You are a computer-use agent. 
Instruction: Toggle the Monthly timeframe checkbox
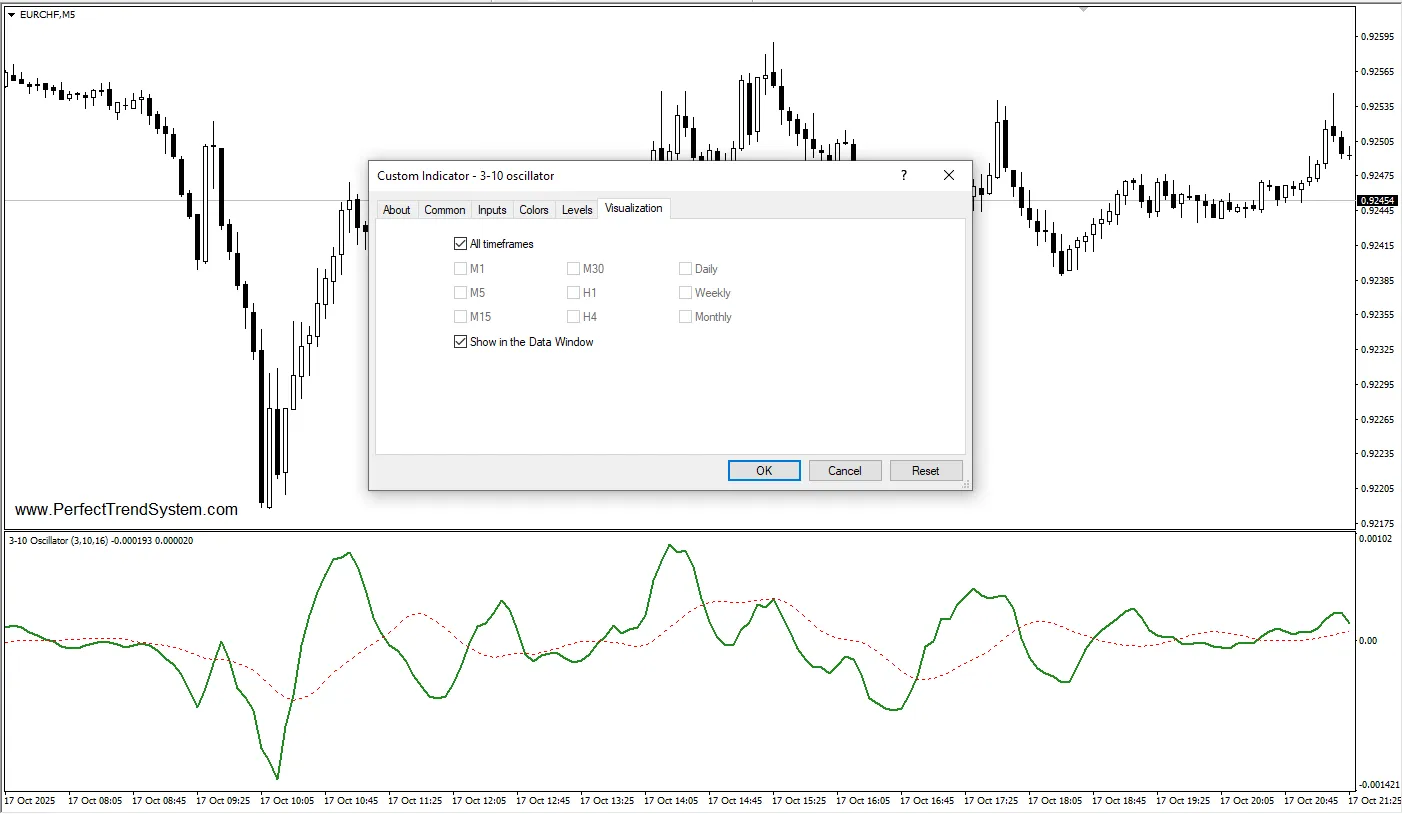coord(685,317)
